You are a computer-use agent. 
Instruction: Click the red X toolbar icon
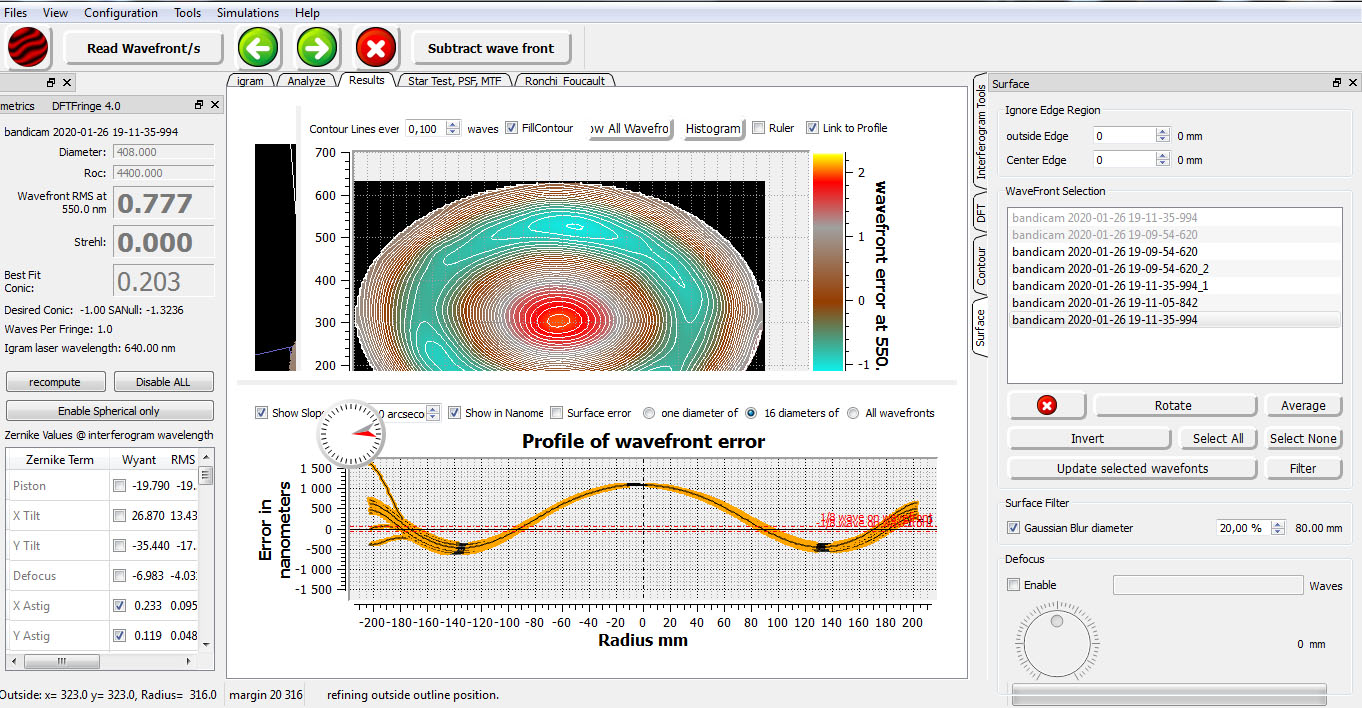tap(377, 48)
